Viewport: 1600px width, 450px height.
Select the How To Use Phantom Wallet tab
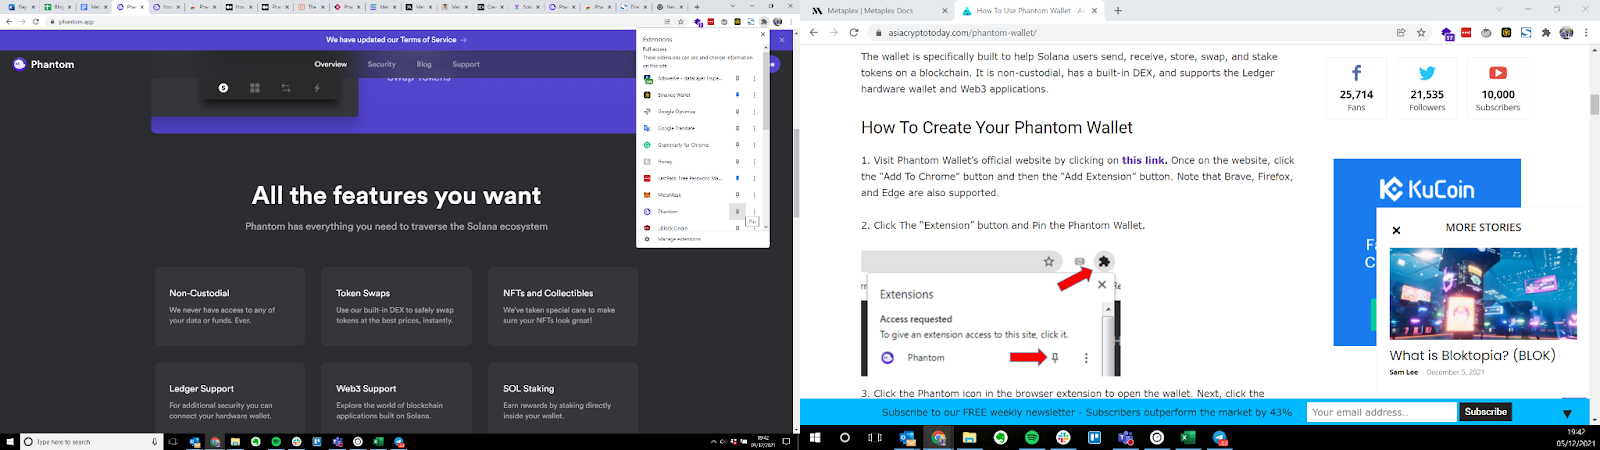click(x=1028, y=11)
